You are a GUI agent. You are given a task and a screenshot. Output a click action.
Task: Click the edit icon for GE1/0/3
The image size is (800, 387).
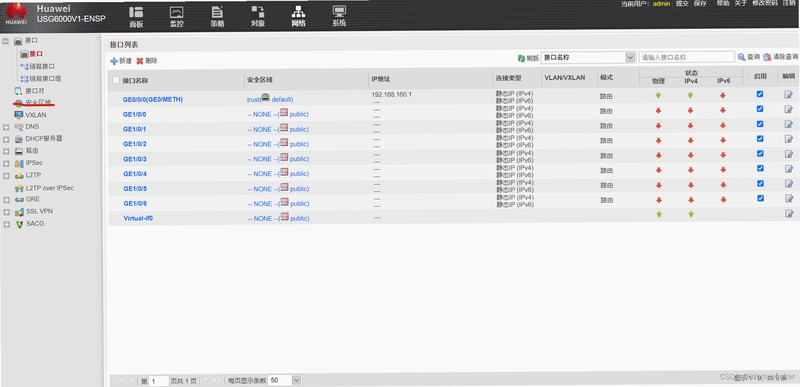788,153
